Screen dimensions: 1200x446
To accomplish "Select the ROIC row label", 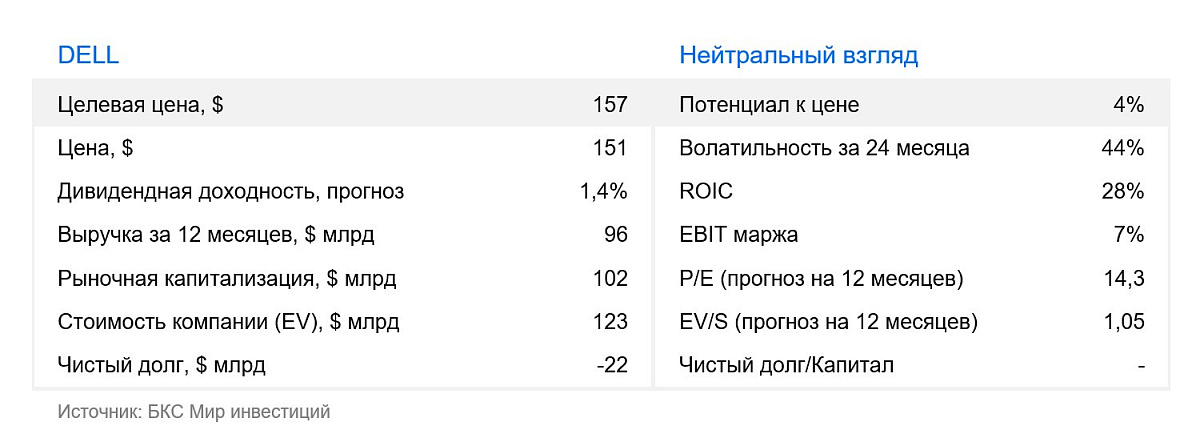I will (x=705, y=192).
